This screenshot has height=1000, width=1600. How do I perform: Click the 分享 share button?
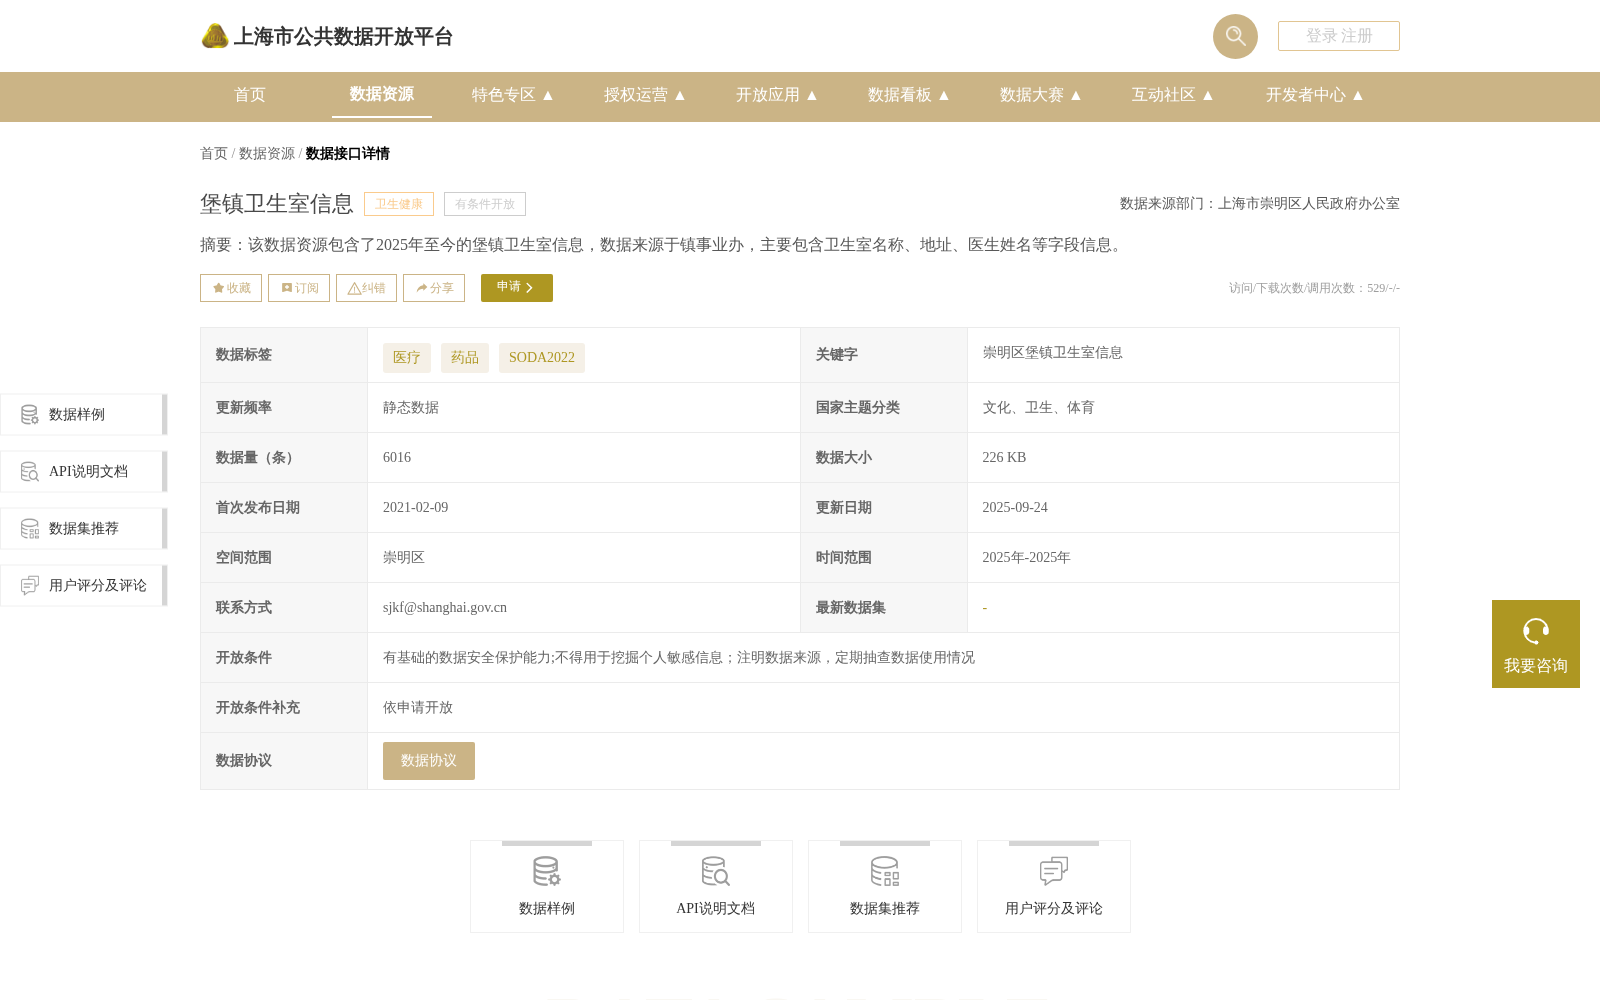434,288
